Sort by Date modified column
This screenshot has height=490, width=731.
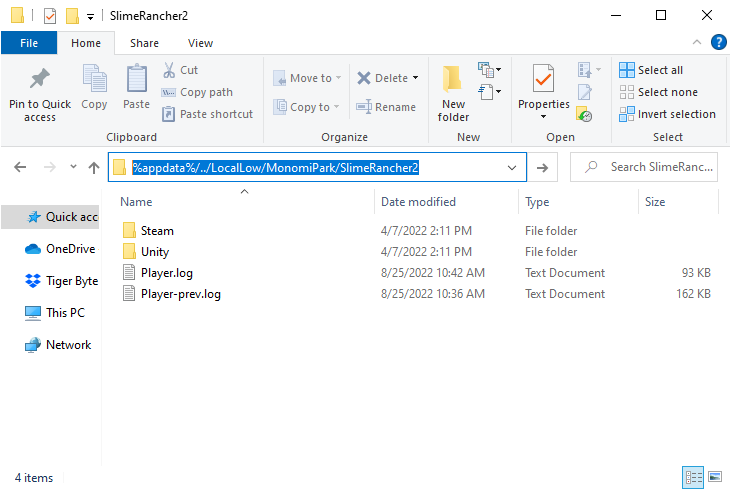pos(446,201)
